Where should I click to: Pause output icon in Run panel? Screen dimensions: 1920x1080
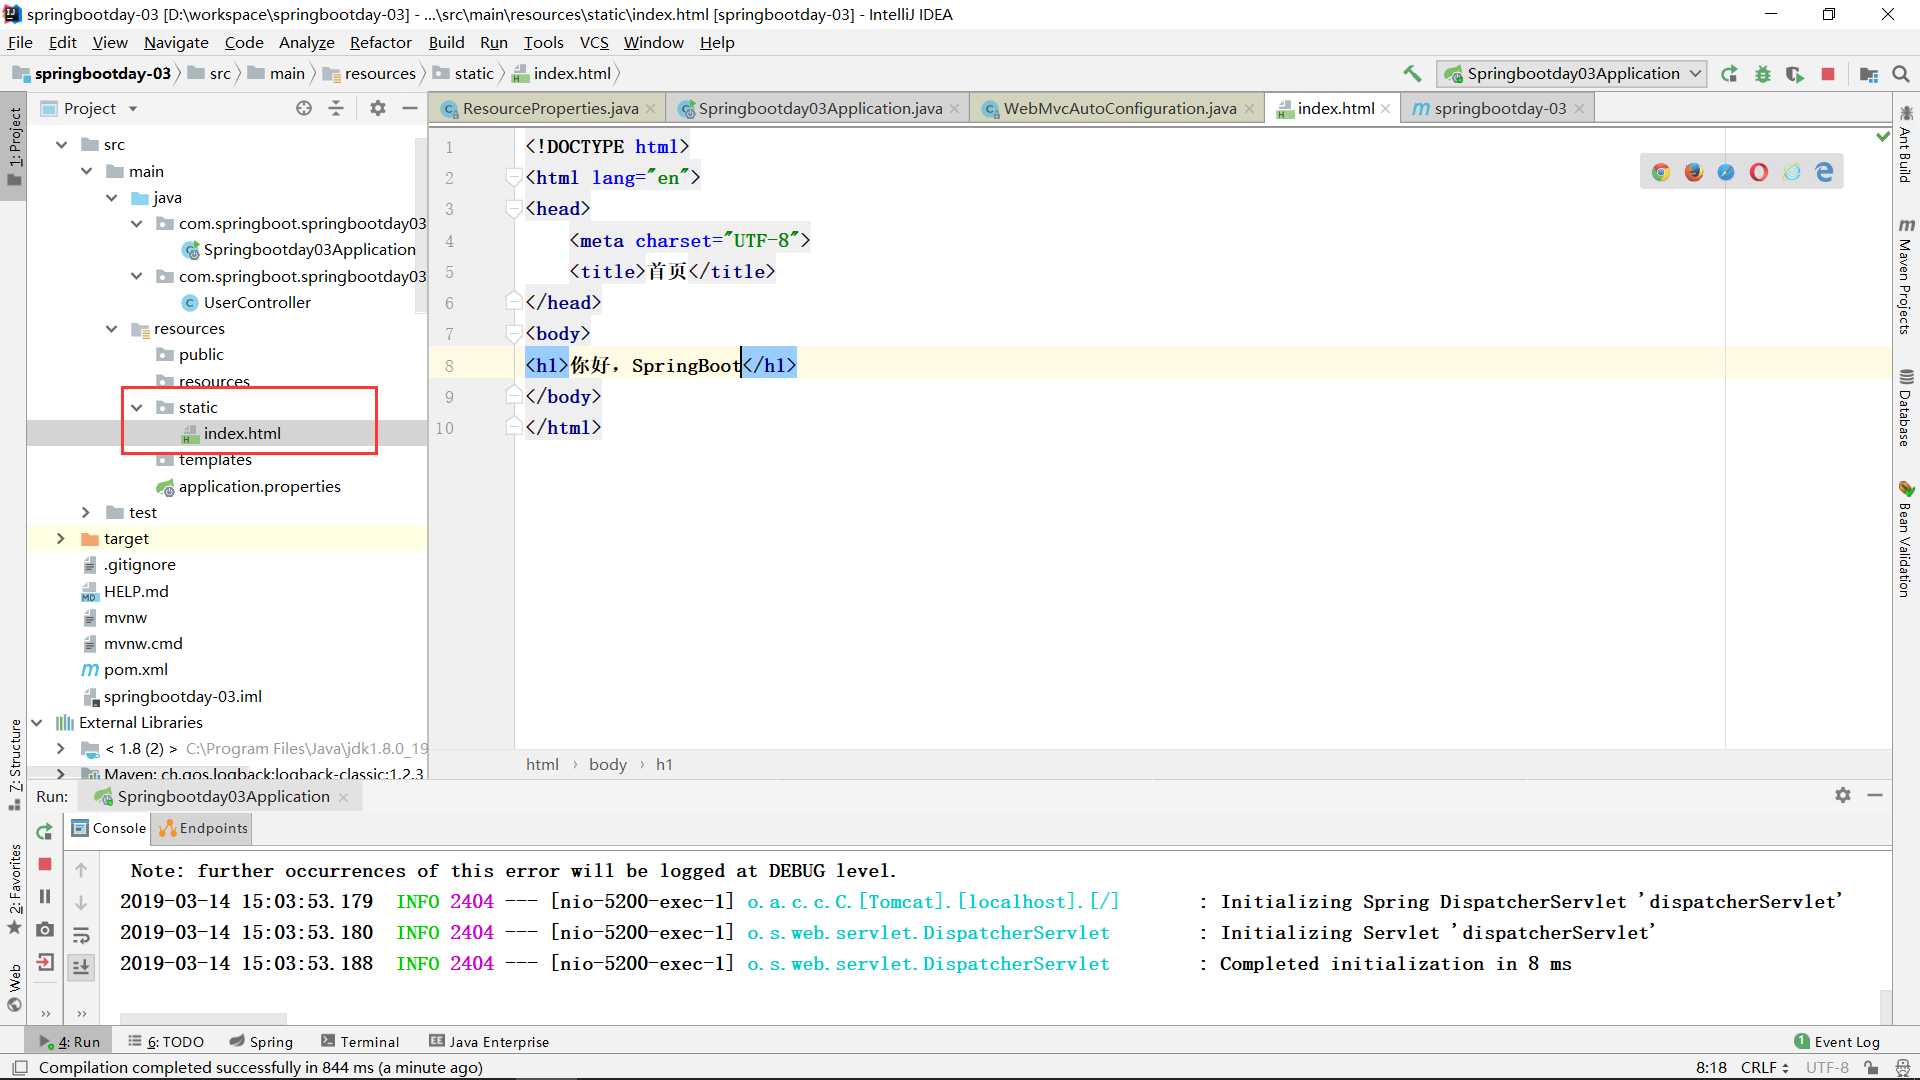pos(44,896)
